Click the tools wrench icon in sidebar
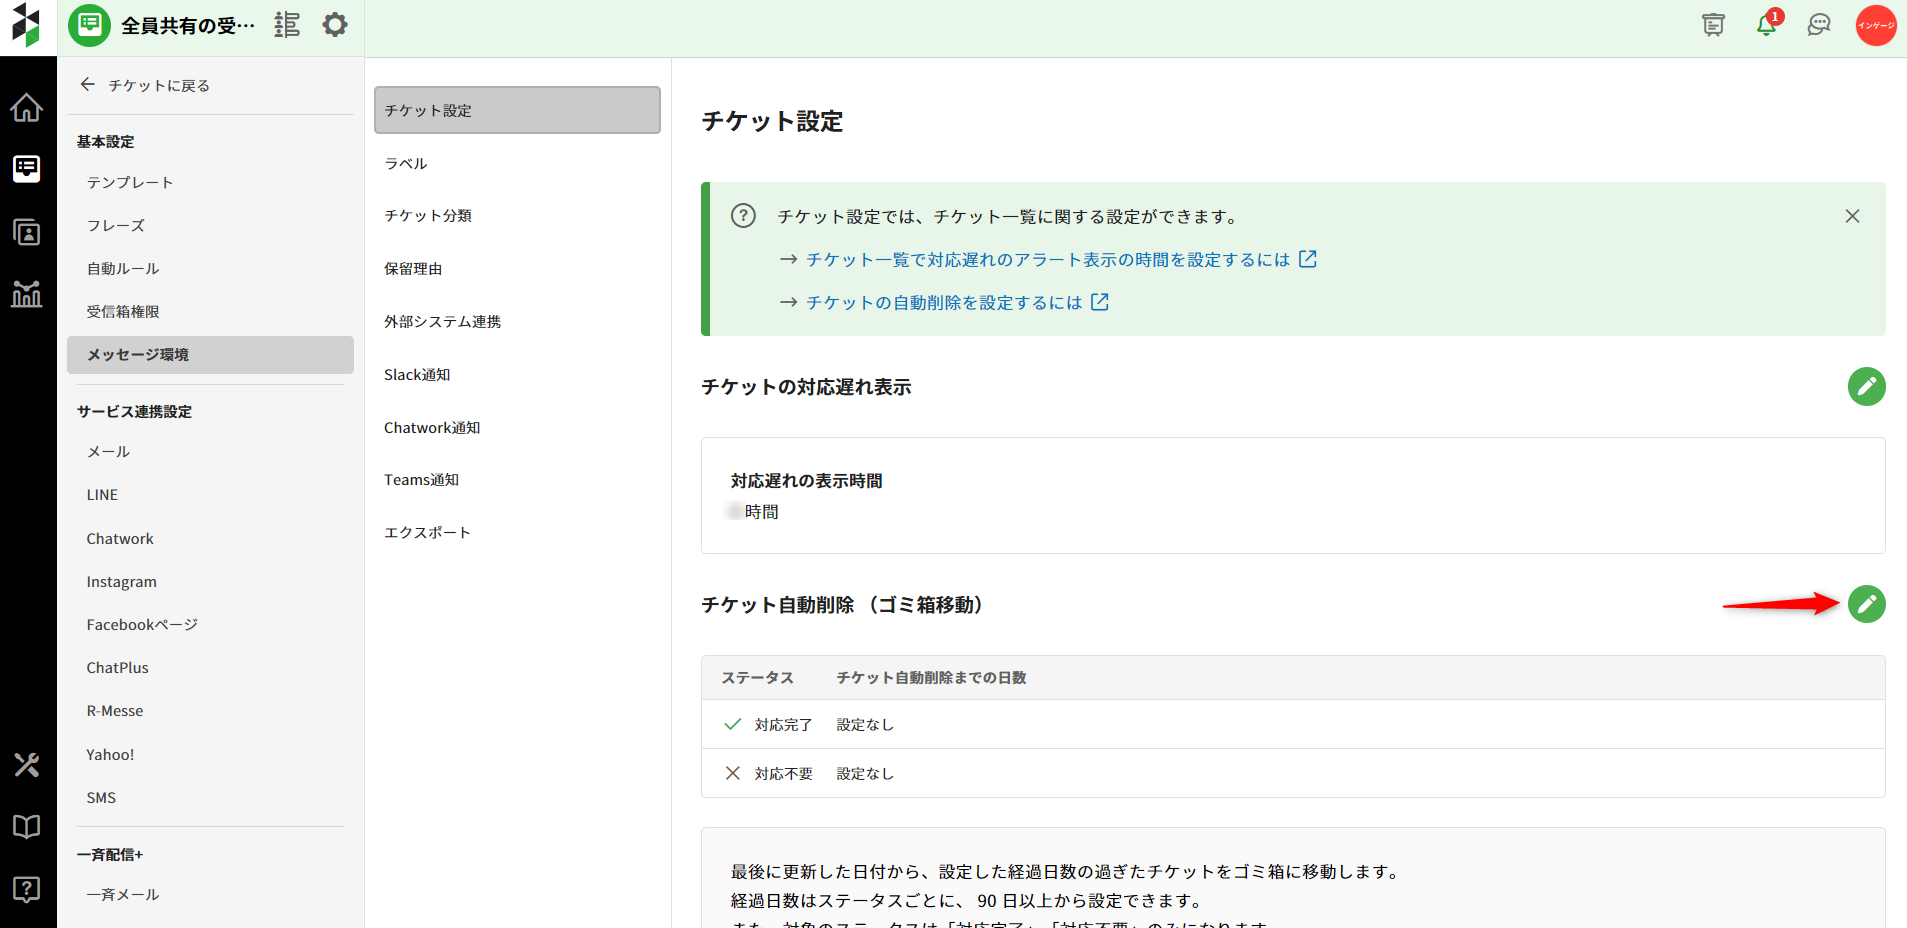The height and width of the screenshot is (928, 1907). [27, 765]
